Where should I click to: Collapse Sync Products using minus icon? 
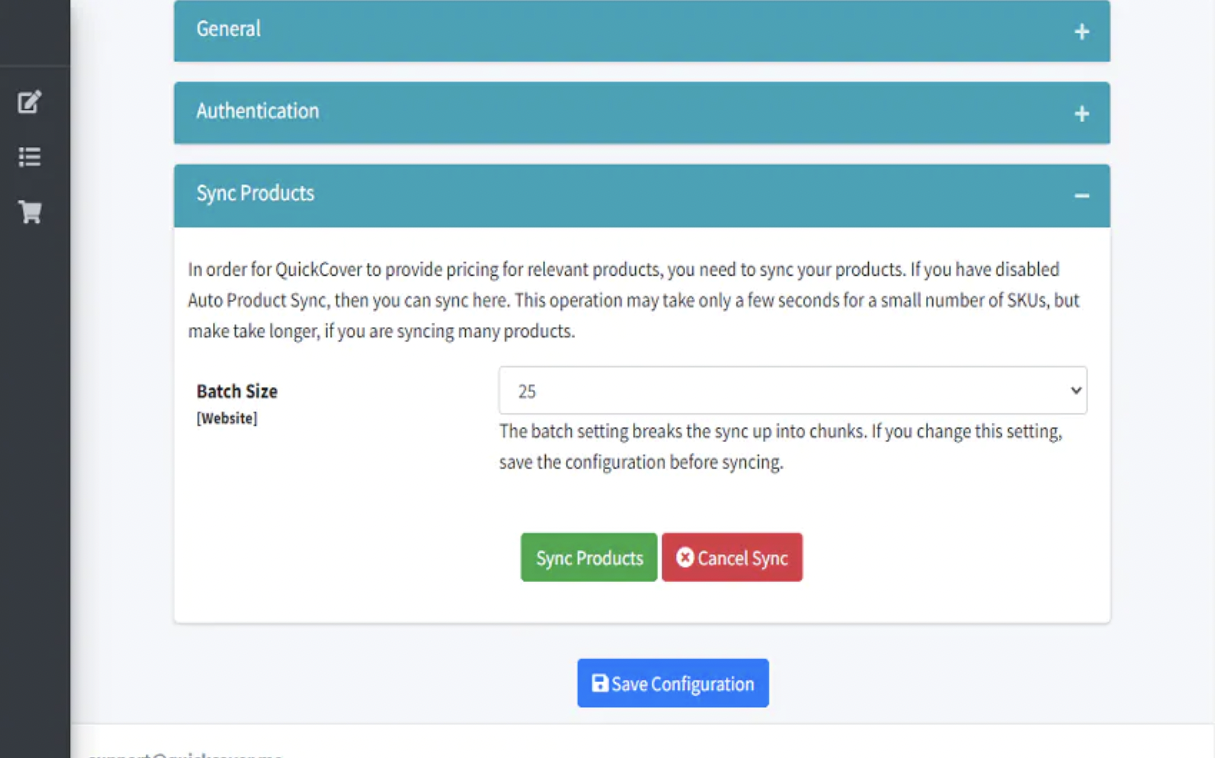click(1081, 196)
